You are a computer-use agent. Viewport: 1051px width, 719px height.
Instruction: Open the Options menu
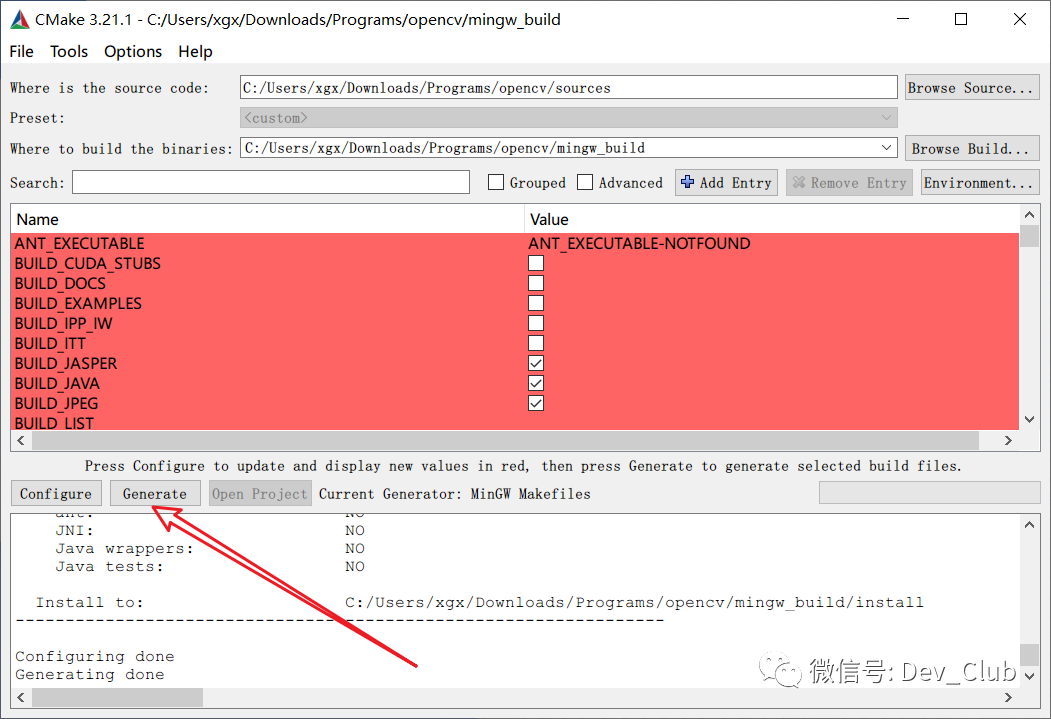[133, 52]
